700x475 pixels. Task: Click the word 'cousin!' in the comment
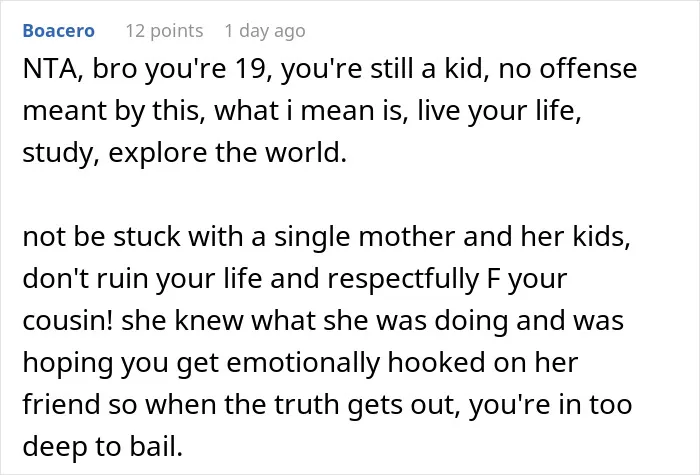pyautogui.click(x=67, y=321)
